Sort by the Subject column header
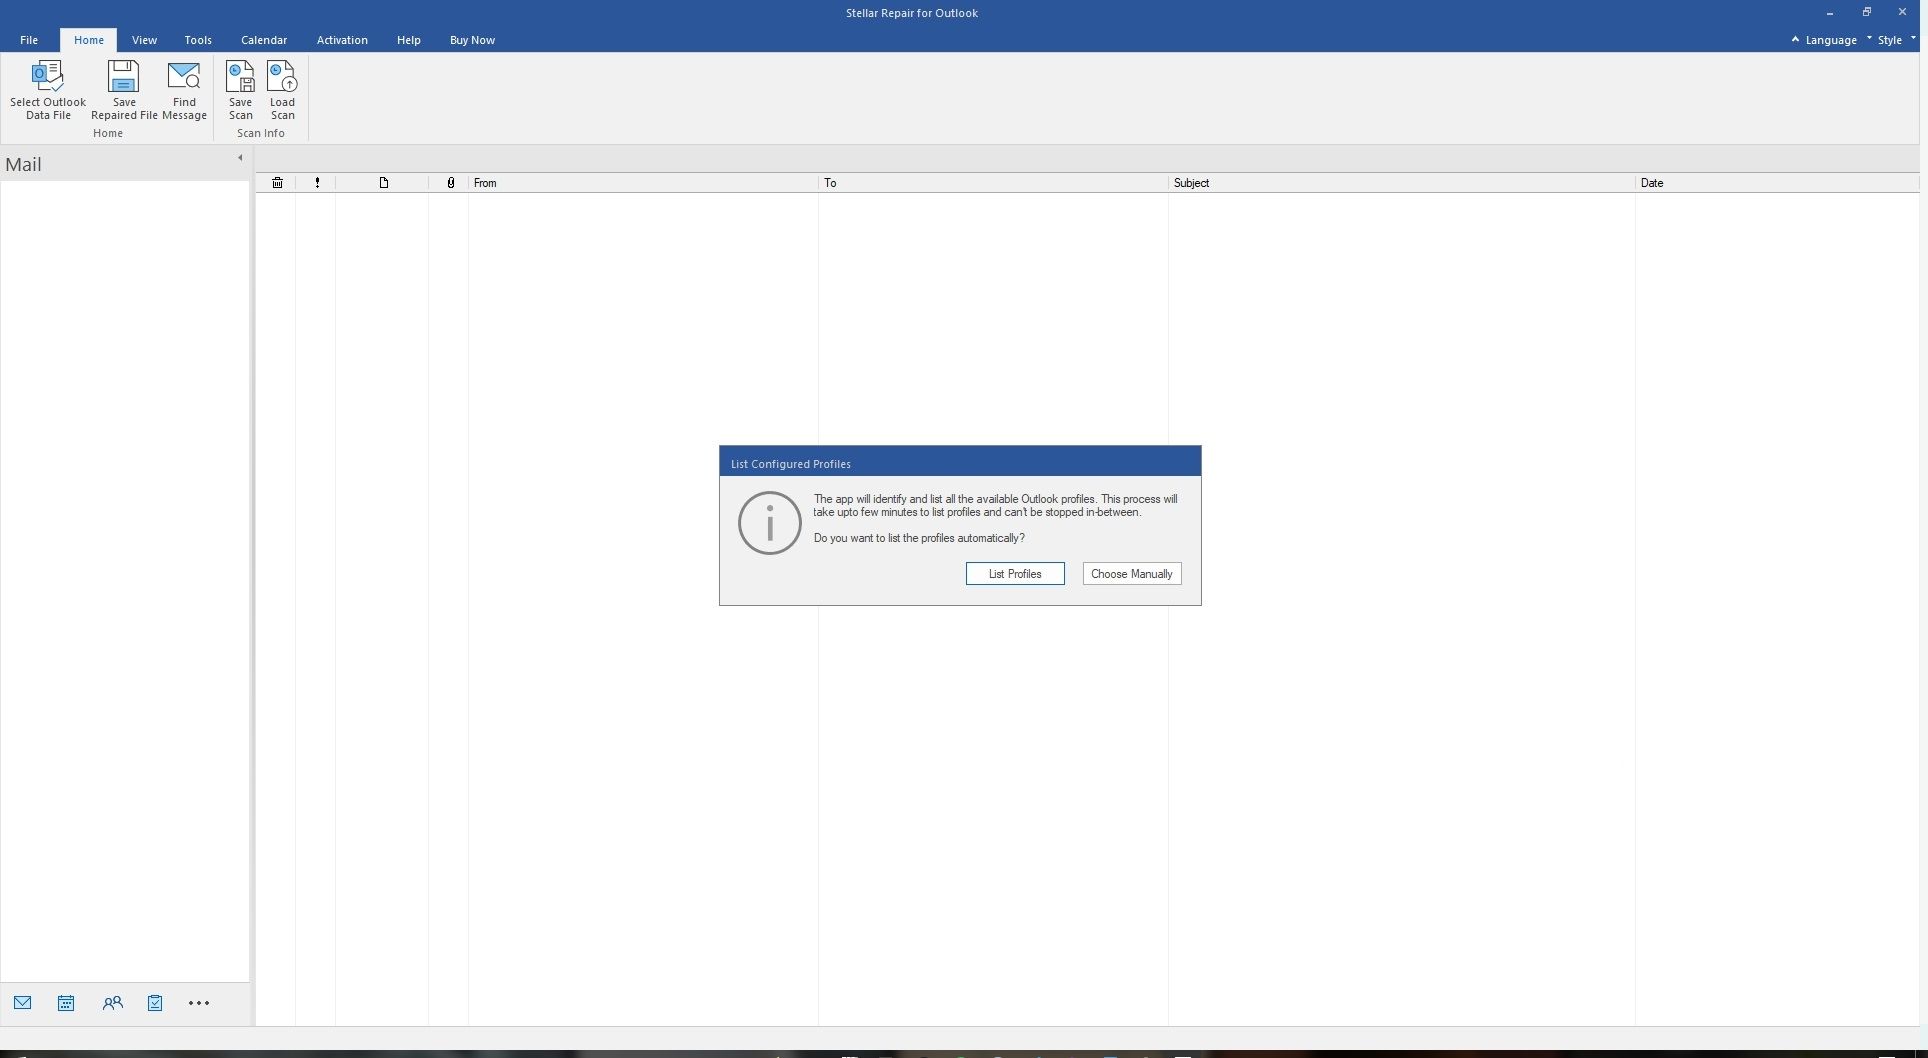1928x1058 pixels. (1401, 183)
